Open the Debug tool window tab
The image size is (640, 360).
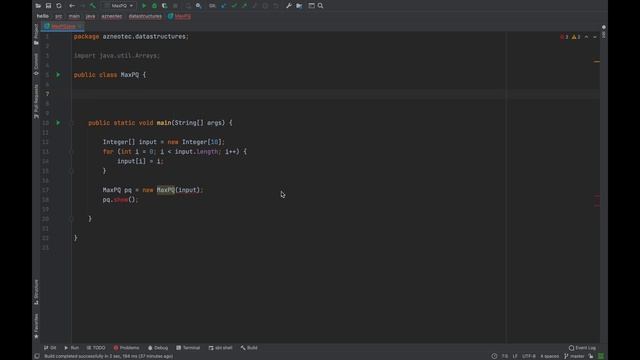[158, 348]
